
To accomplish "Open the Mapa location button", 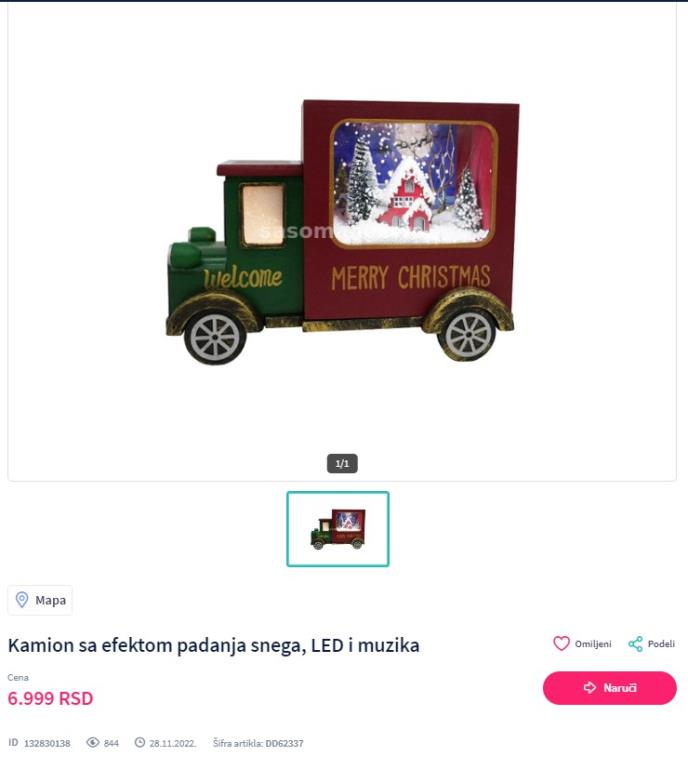I will tap(40, 600).
